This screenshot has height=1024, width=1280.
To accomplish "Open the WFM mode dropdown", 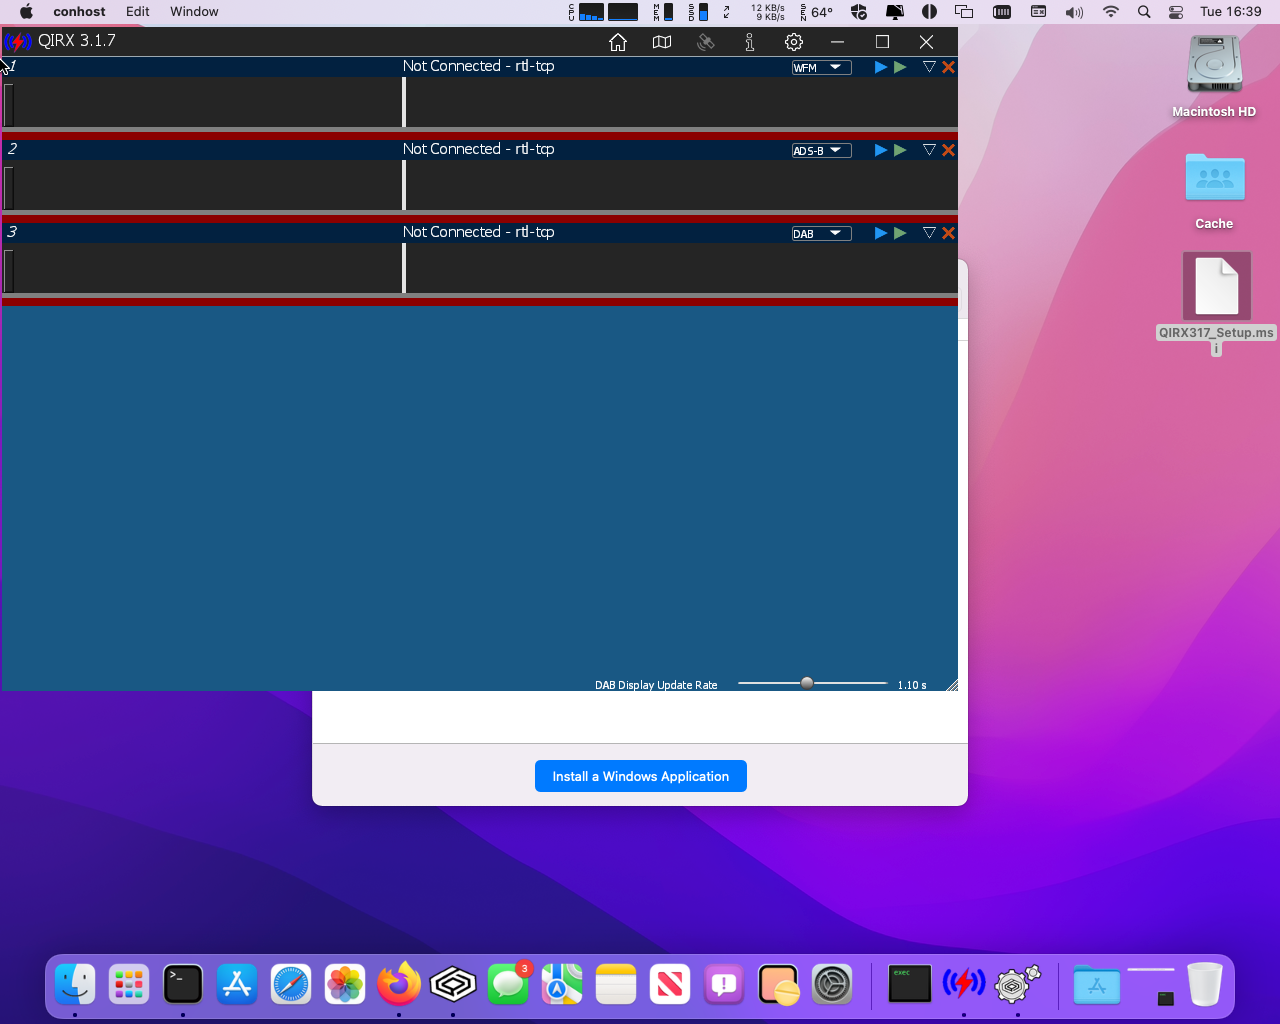I will click(x=821, y=67).
